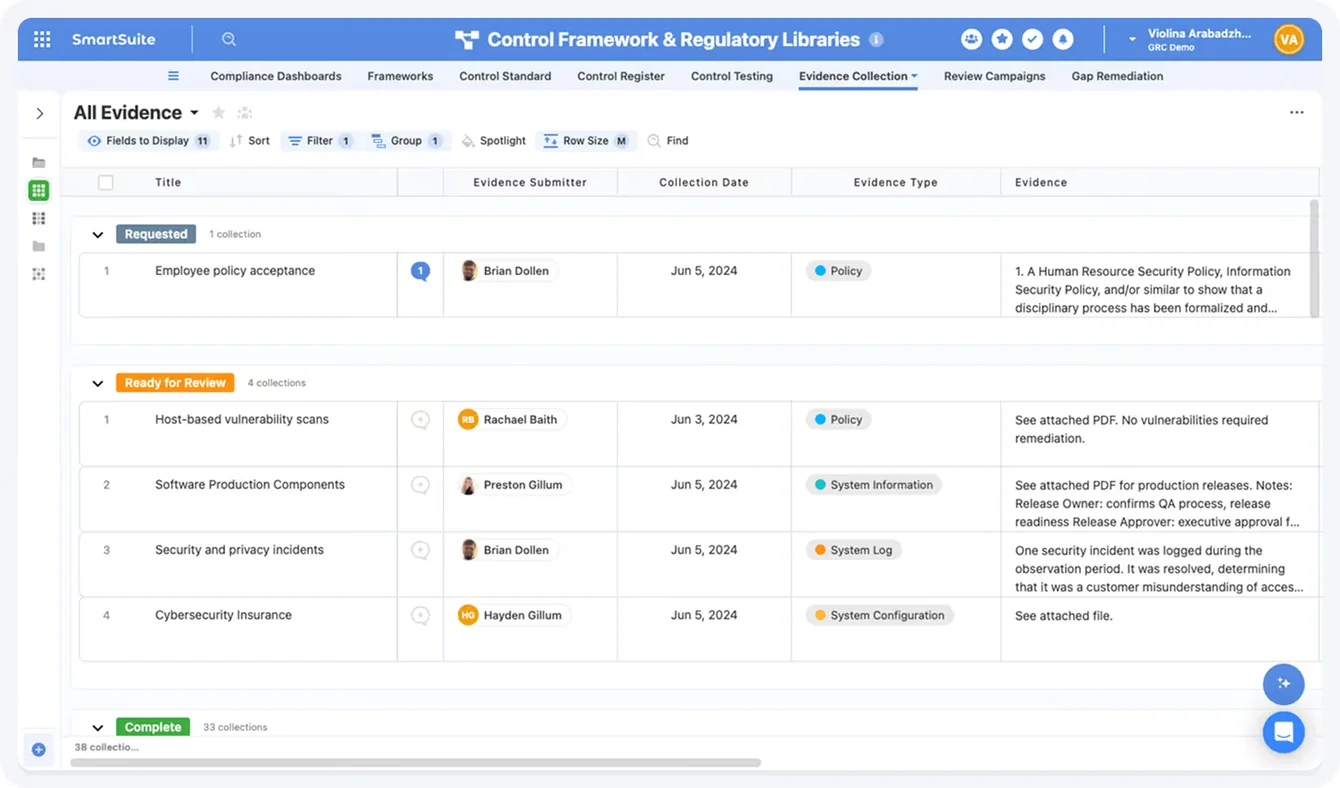Viewport: 1340px width, 788px height.
Task: Open the Row Size selector
Action: 586,141
